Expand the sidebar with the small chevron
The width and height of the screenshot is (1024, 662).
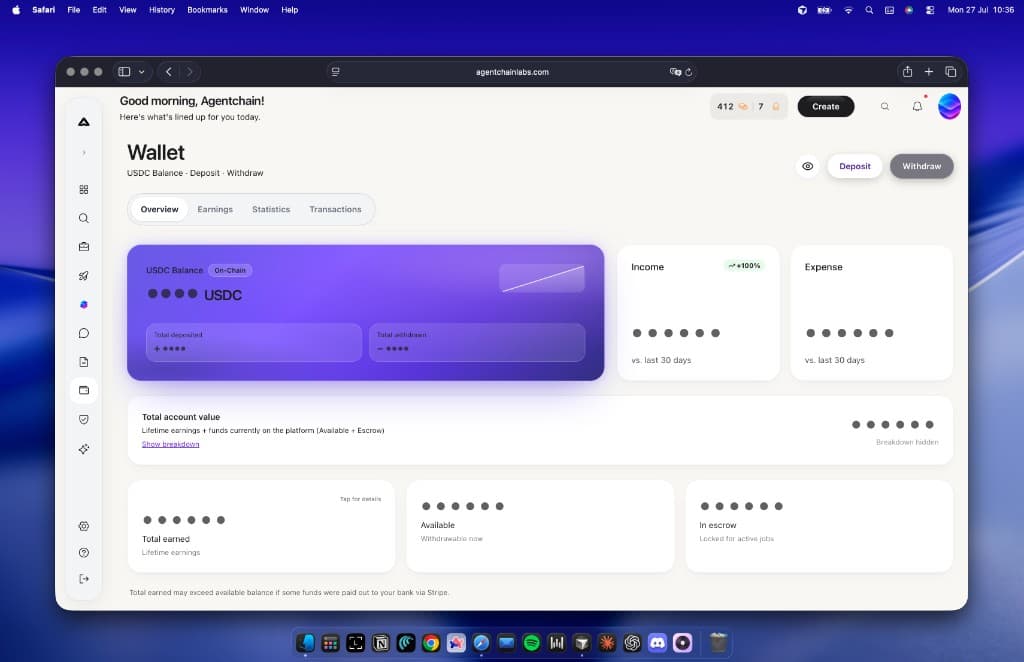pyautogui.click(x=84, y=153)
